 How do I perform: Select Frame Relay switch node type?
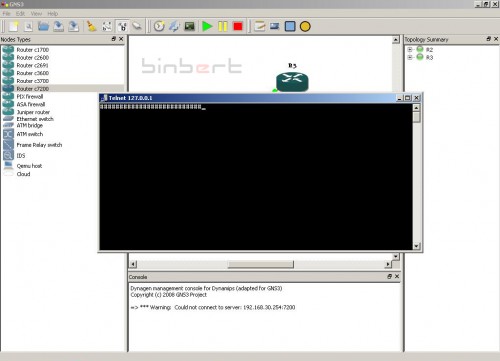click(39, 145)
